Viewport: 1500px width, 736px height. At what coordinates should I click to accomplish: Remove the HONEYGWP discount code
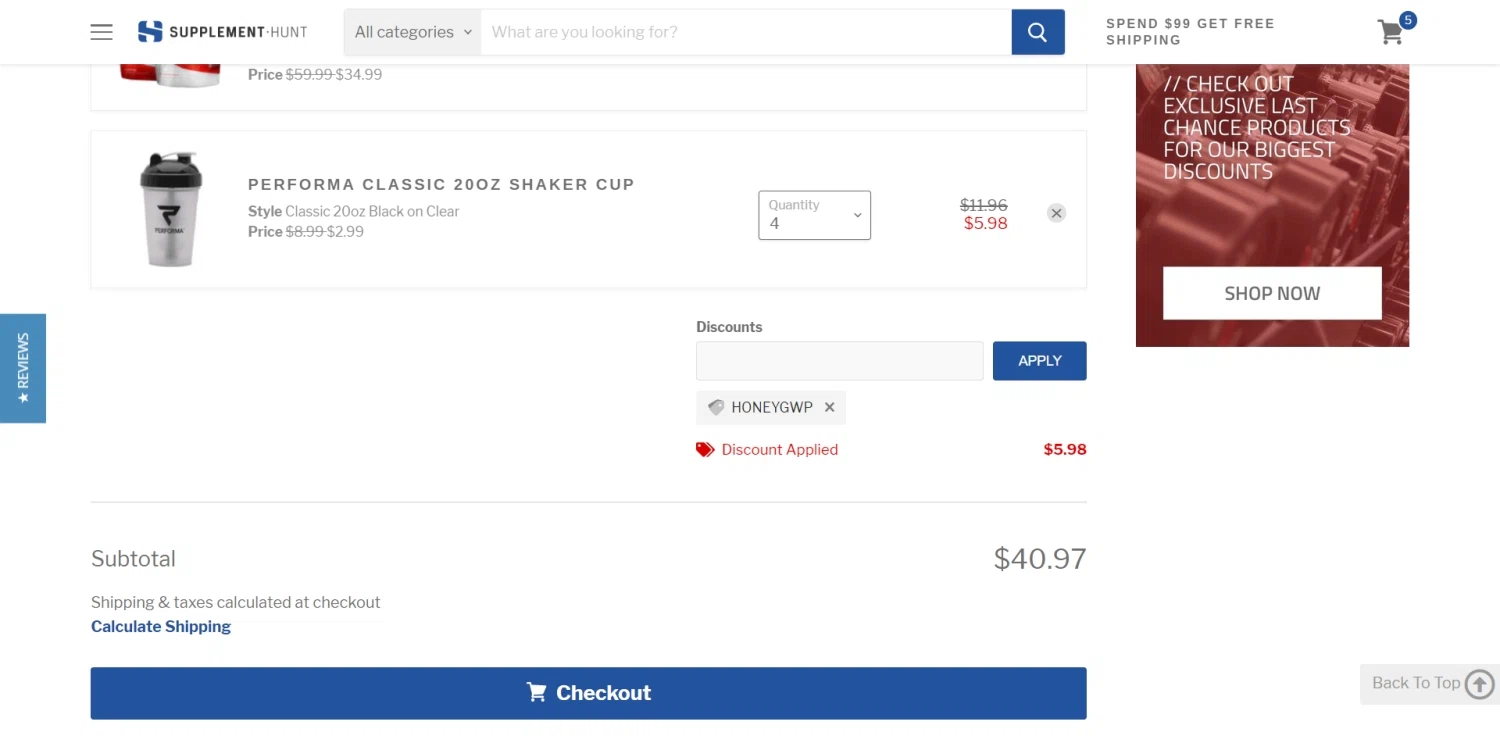click(x=829, y=408)
